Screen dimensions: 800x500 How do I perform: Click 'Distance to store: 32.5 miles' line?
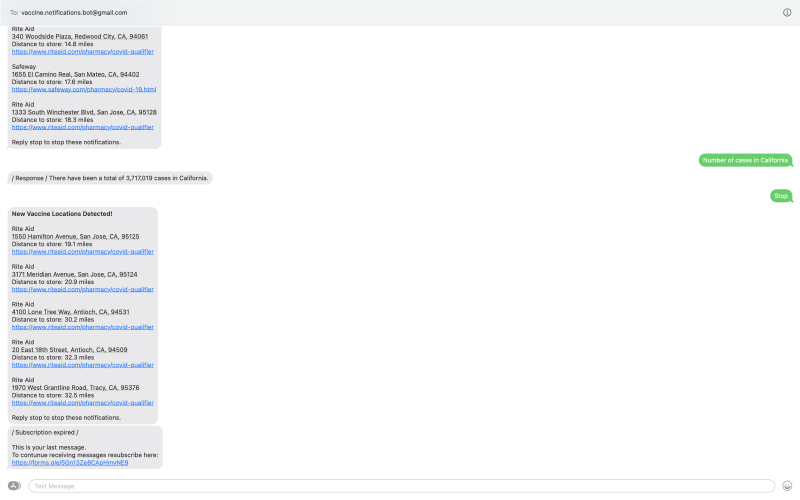(53, 395)
